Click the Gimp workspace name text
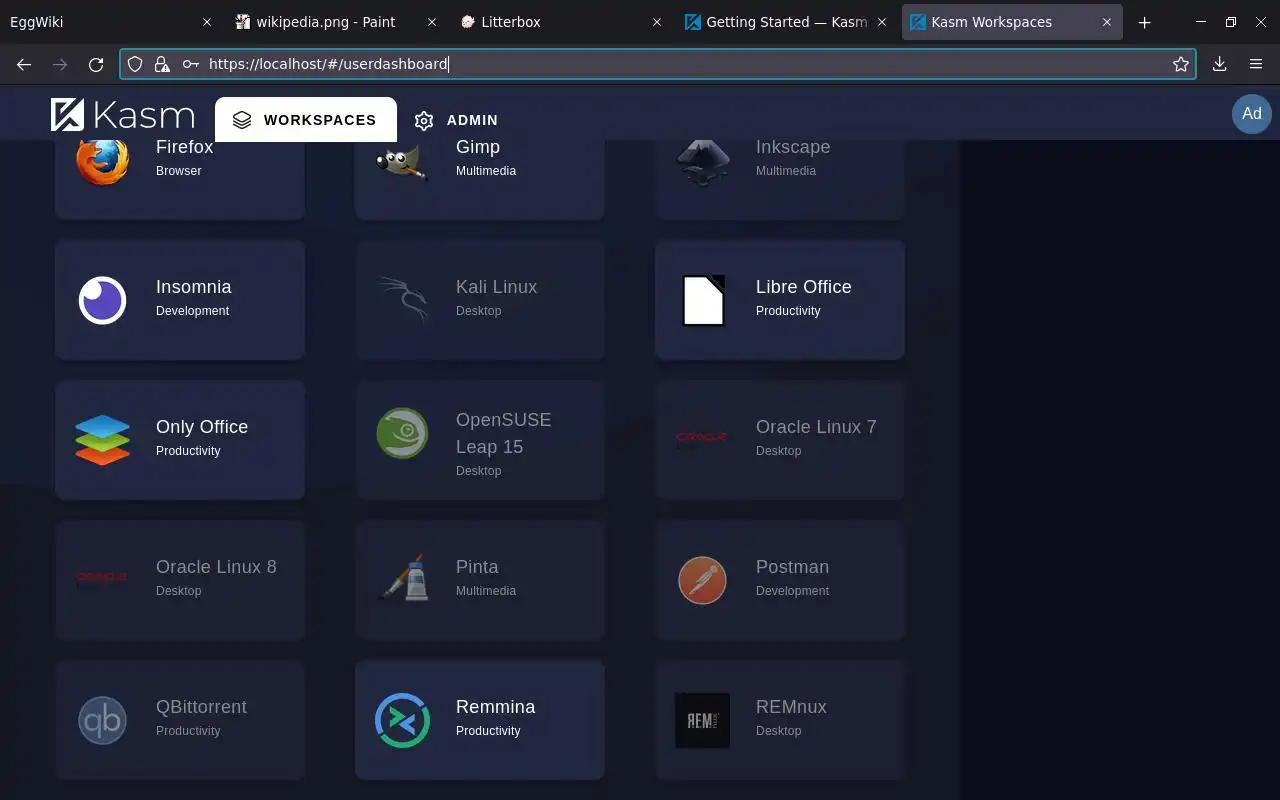 click(478, 146)
